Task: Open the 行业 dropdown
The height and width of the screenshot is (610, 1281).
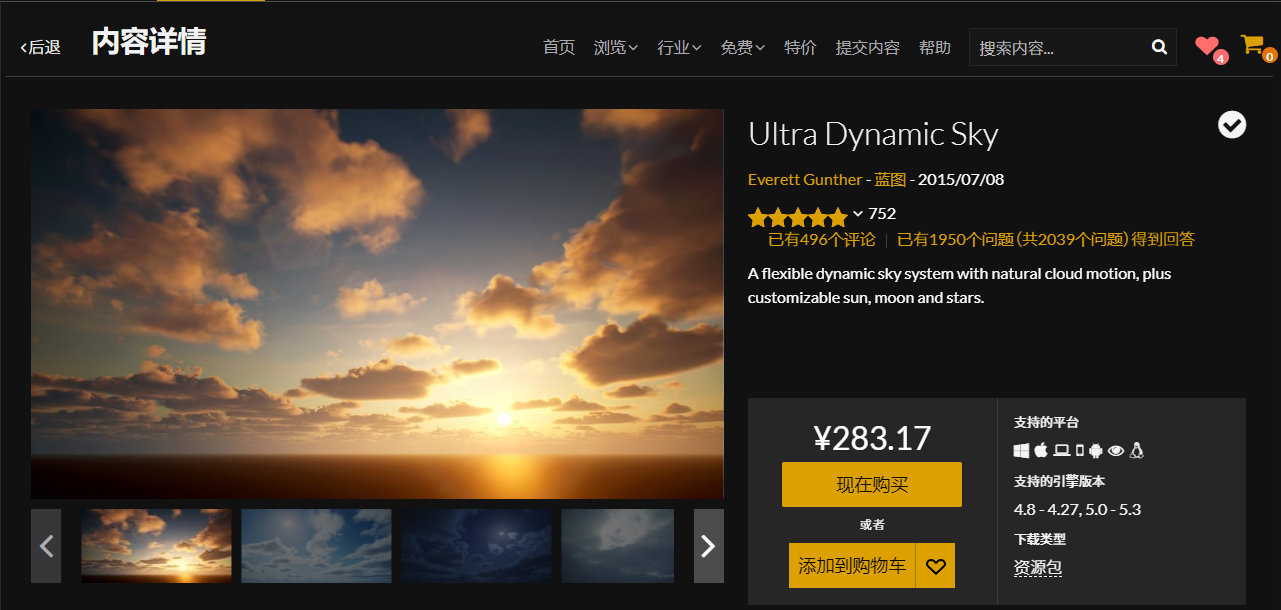Action: [679, 47]
